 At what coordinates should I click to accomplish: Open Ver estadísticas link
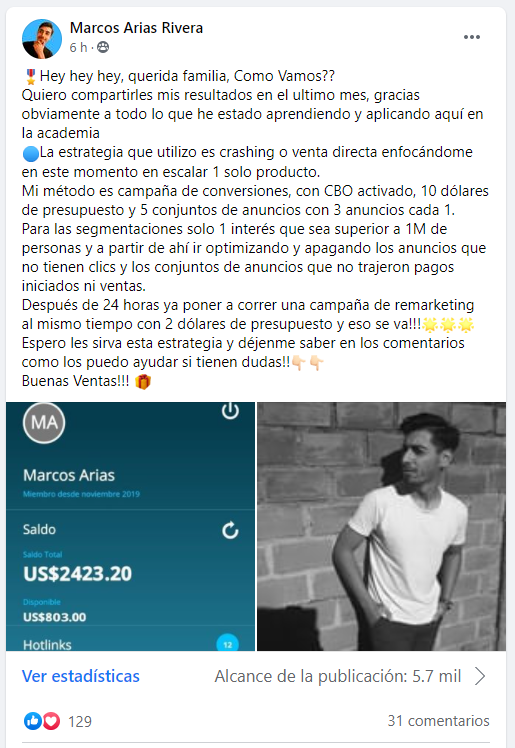click(x=81, y=676)
